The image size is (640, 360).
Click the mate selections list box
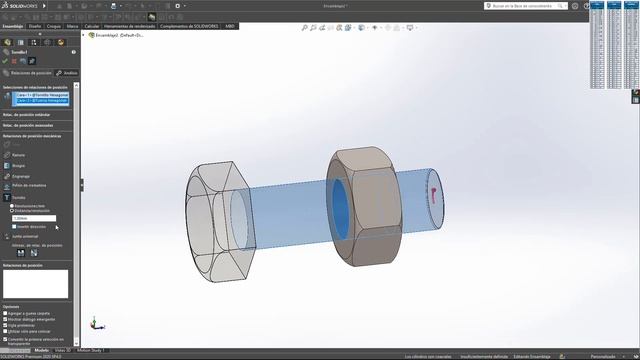click(x=40, y=99)
